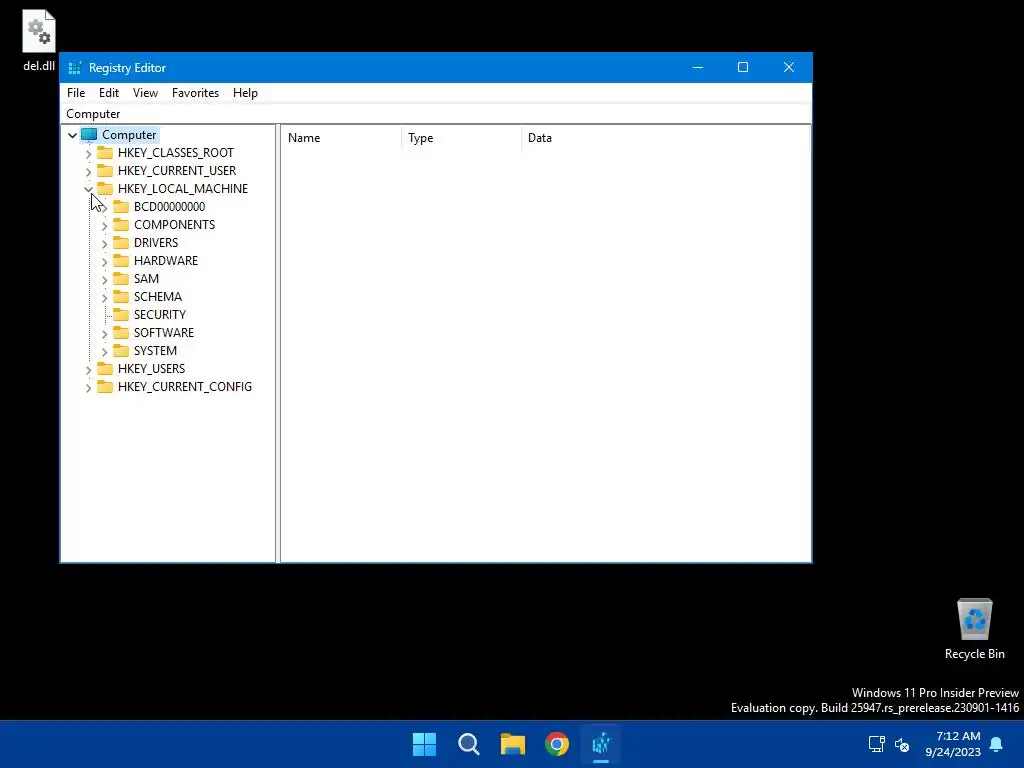Click the address bar showing Computer
The image size is (1024, 768).
(x=436, y=114)
